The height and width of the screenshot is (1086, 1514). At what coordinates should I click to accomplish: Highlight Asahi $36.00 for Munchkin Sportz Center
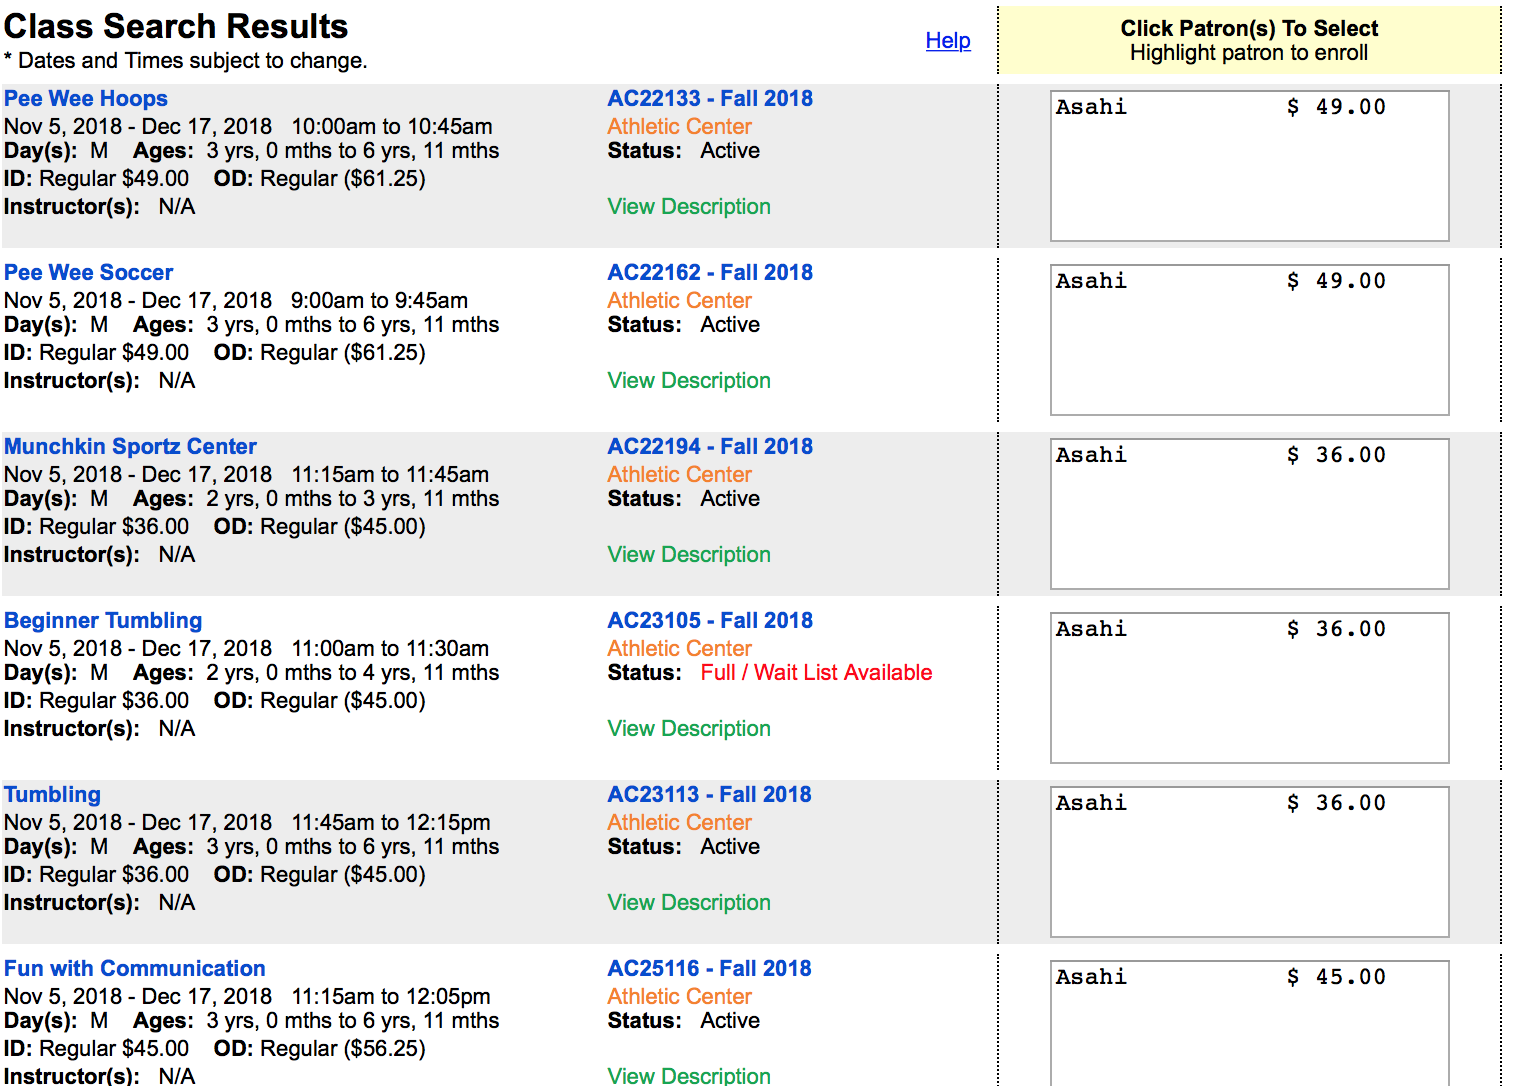pos(1220,456)
